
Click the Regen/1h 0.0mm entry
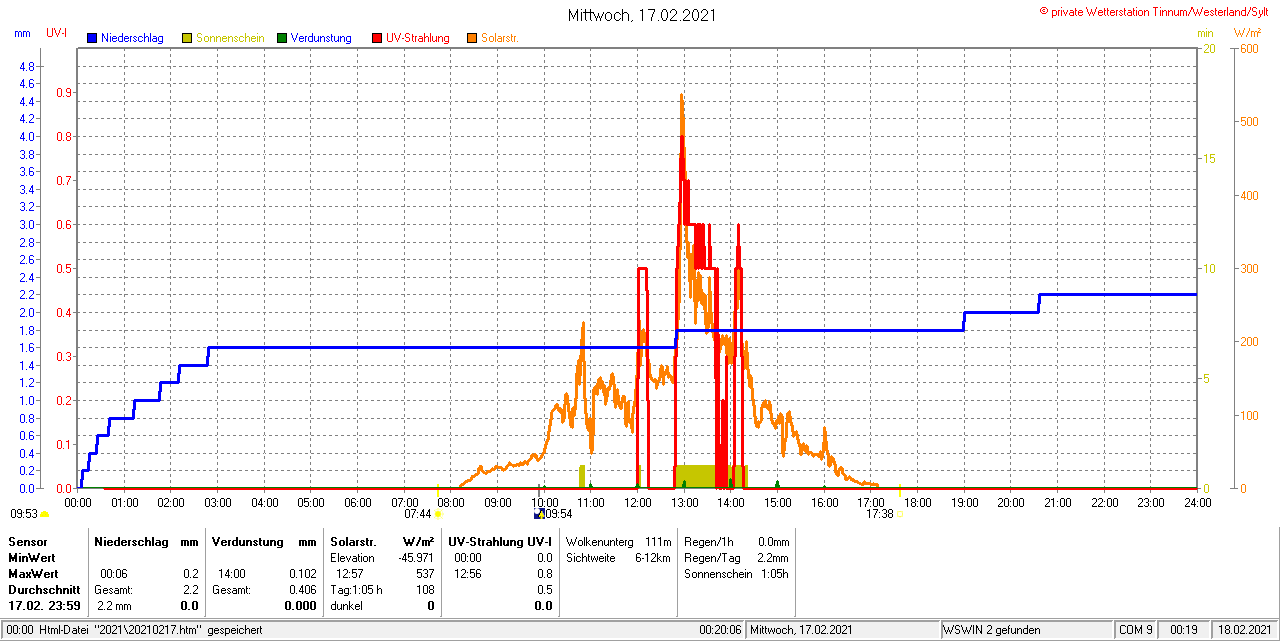[737, 541]
